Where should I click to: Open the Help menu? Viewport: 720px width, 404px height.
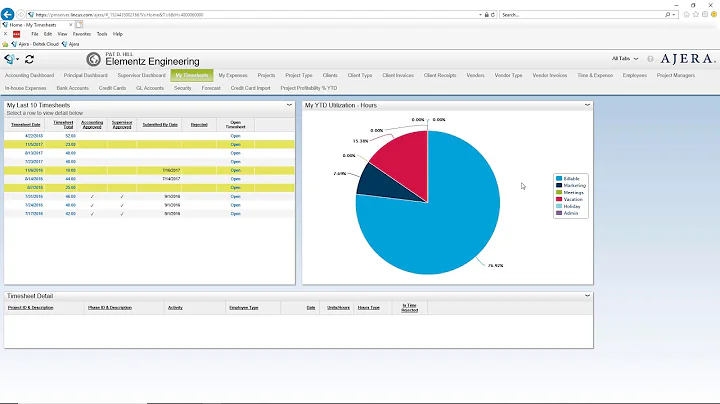118,34
